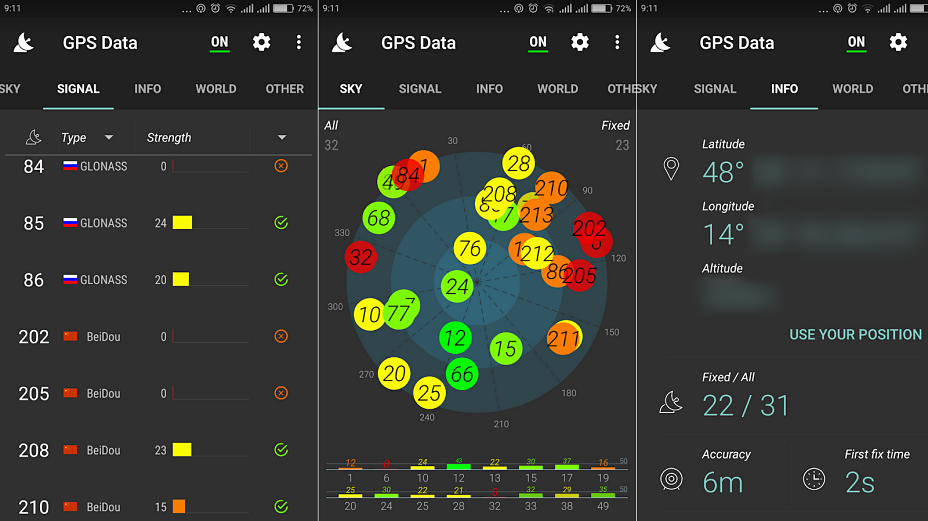Viewport: 928px width, 521px height.
Task: Click the clock icon for First fix time
Action: (814, 479)
